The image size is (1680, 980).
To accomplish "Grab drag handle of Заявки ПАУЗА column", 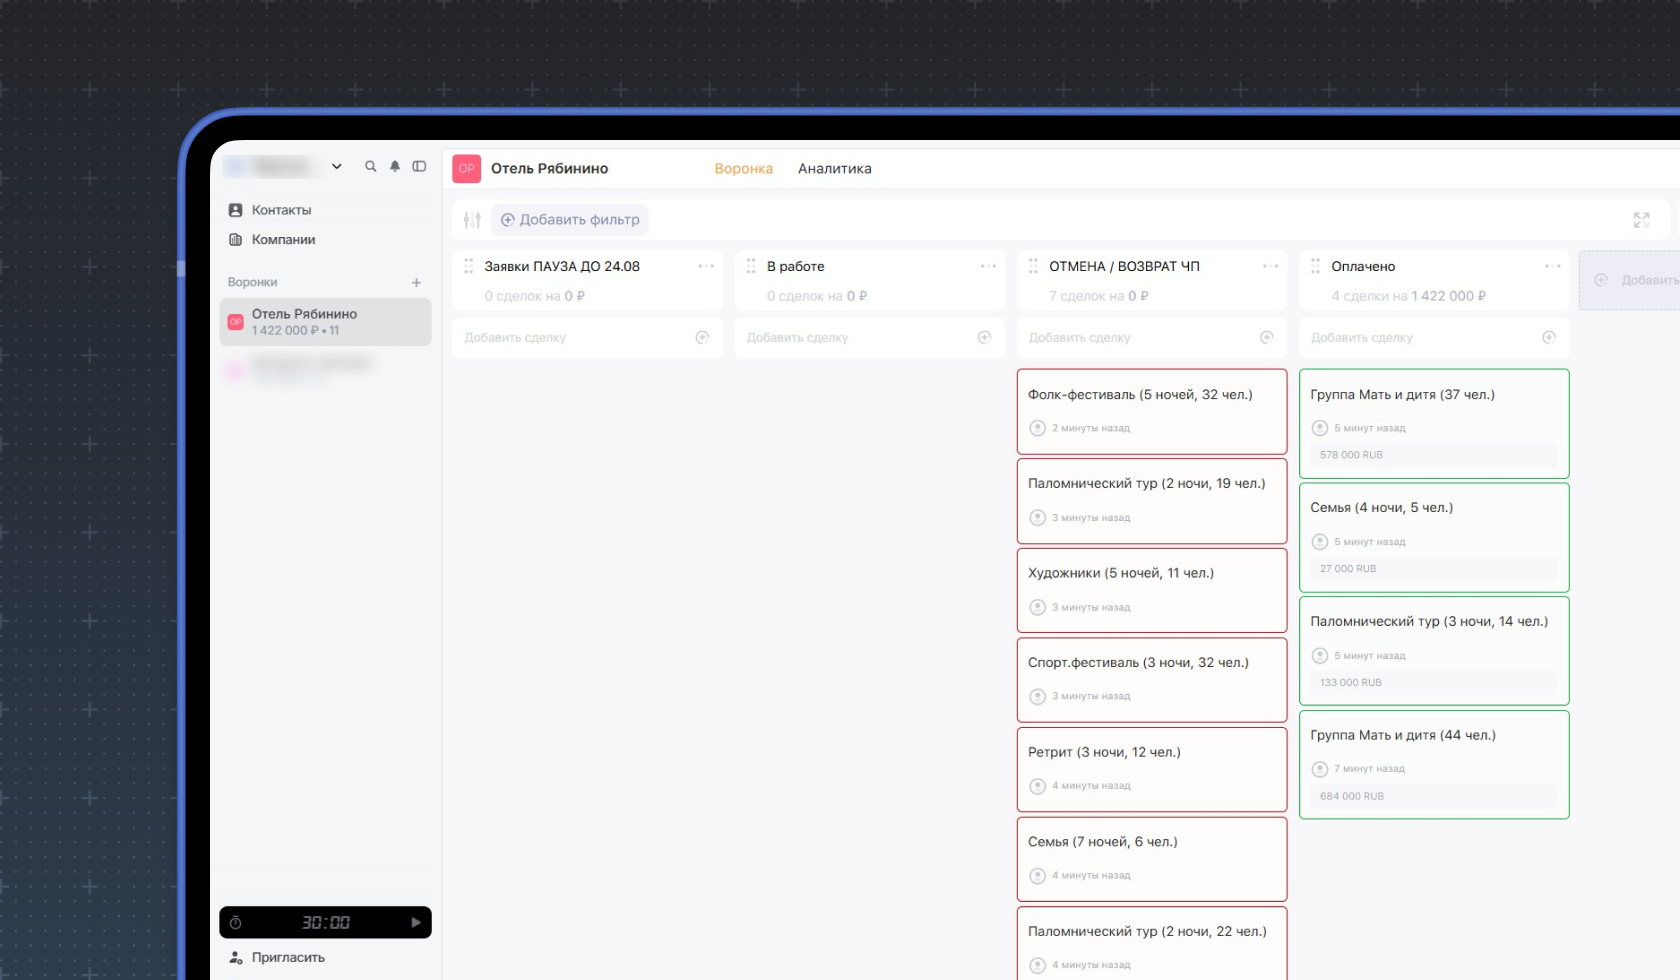I will click(469, 266).
